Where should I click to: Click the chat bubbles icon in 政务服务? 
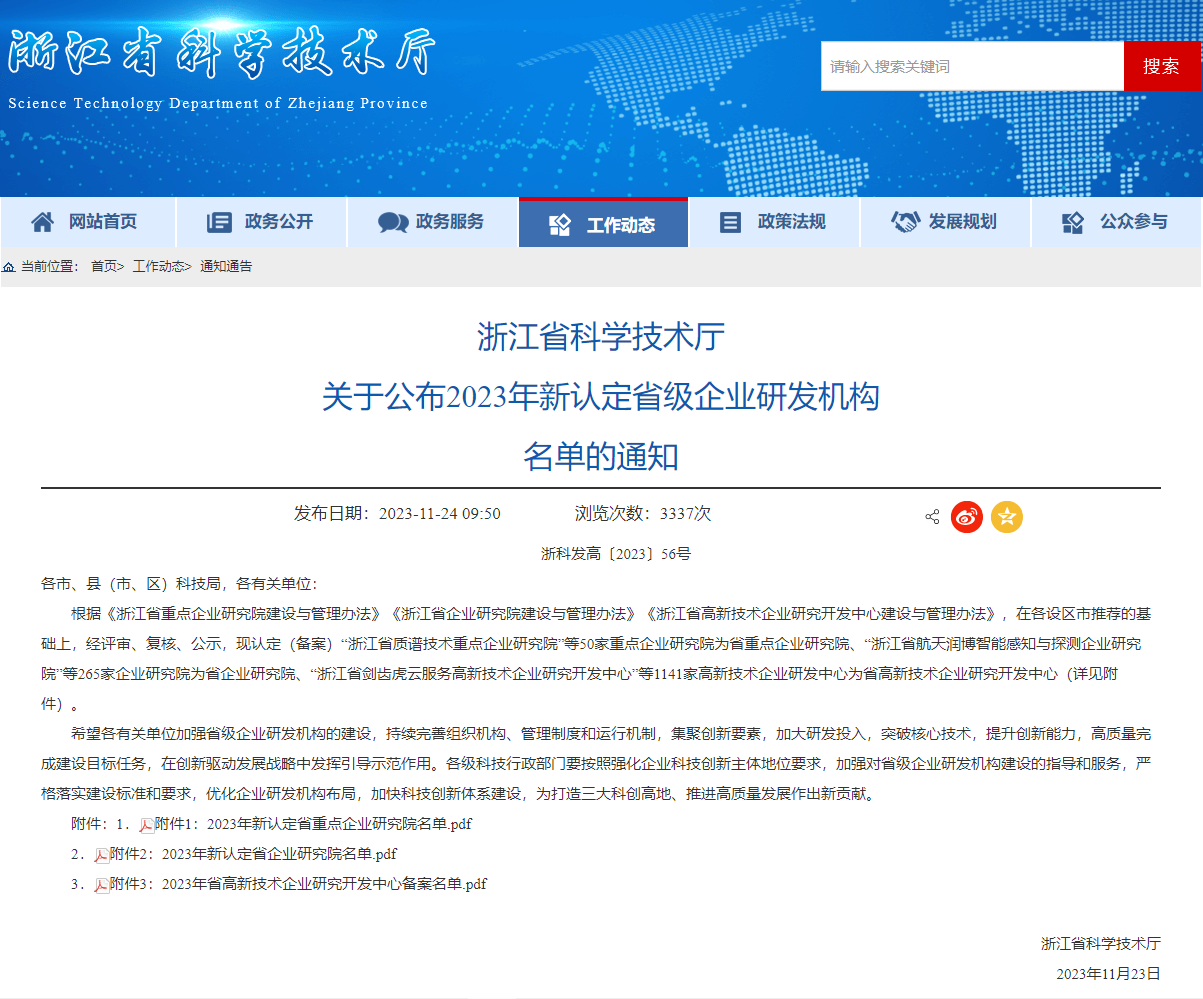pyautogui.click(x=392, y=223)
